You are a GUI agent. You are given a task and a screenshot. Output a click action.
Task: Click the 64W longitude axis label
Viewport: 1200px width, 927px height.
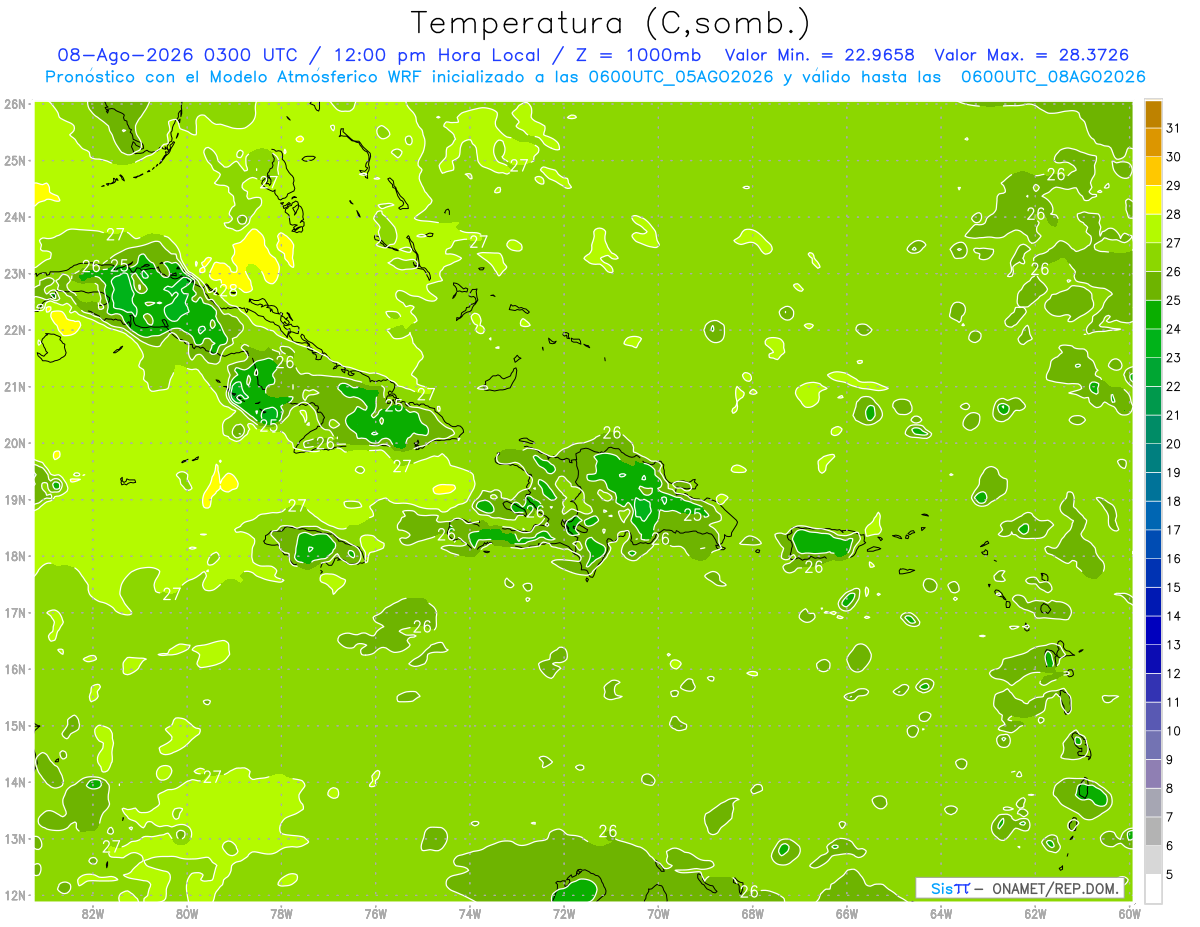(941, 913)
